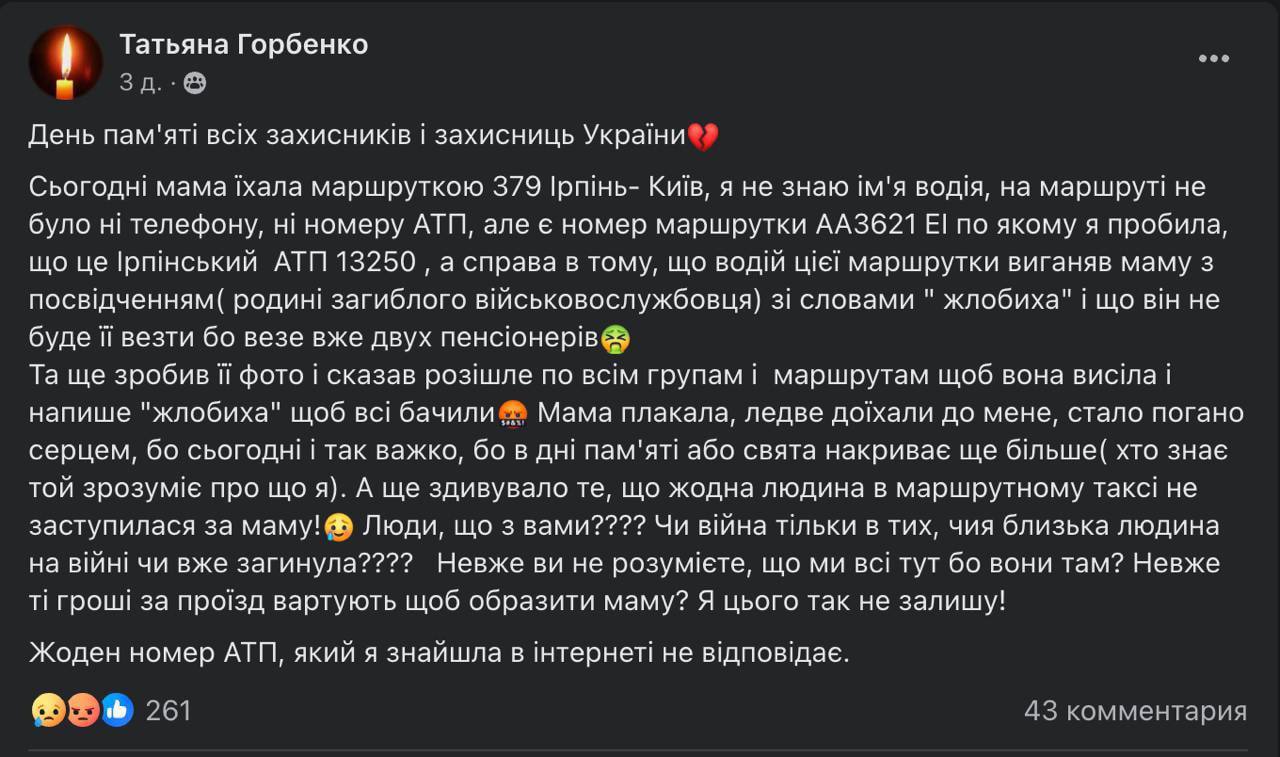Open the three-dot post options menu
The width and height of the screenshot is (1280, 757).
pos(1213,60)
